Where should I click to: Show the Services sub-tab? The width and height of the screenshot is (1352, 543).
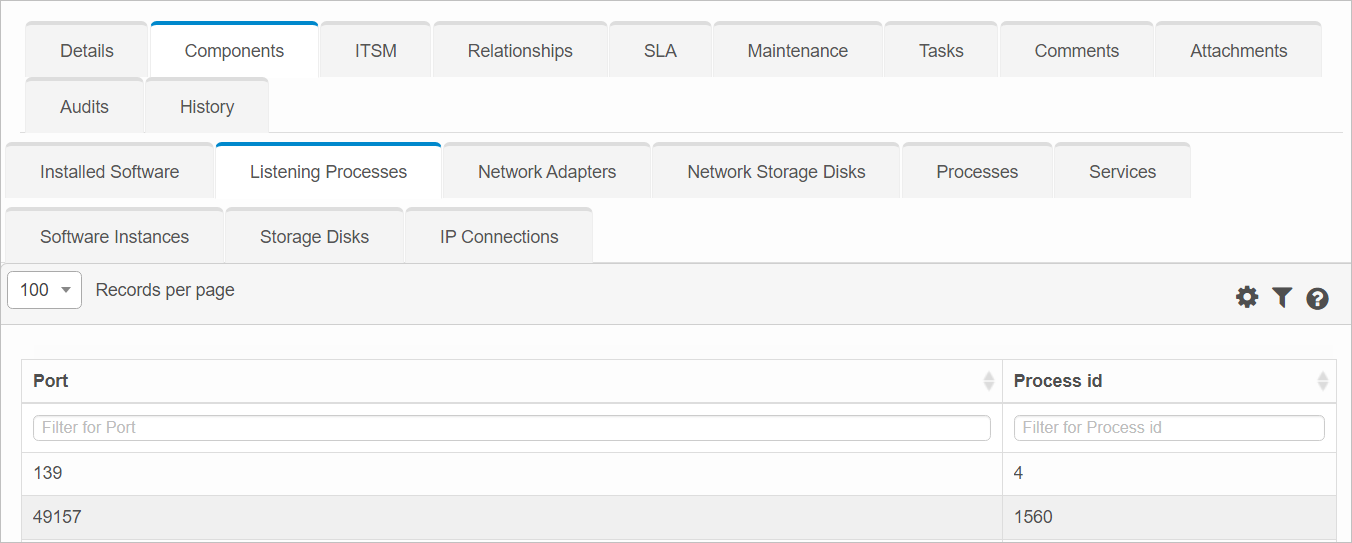coord(1122,172)
